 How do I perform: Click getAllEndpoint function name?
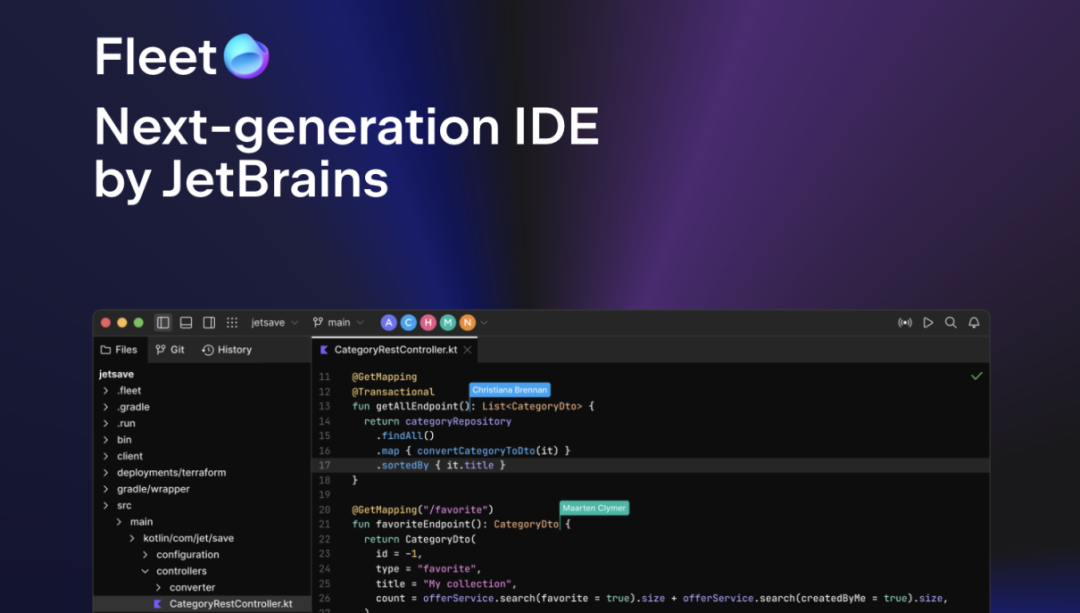[417, 406]
